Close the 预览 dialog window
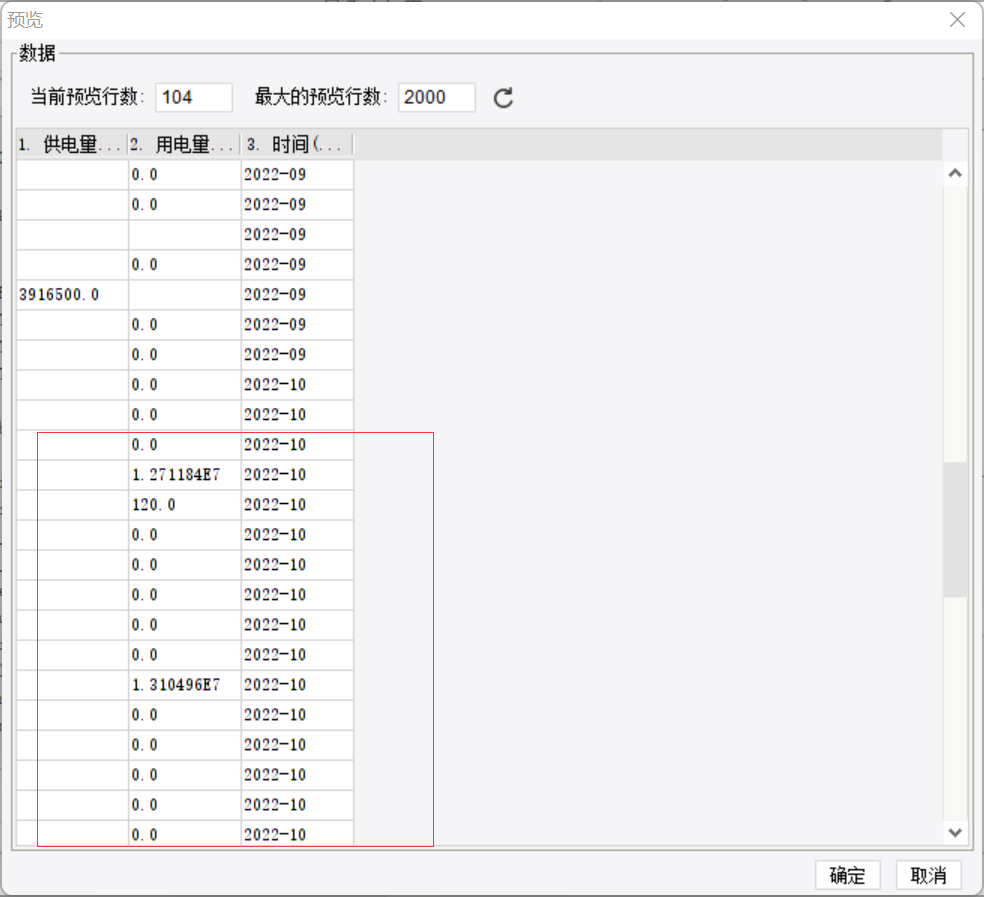The height and width of the screenshot is (897, 984). [x=957, y=19]
